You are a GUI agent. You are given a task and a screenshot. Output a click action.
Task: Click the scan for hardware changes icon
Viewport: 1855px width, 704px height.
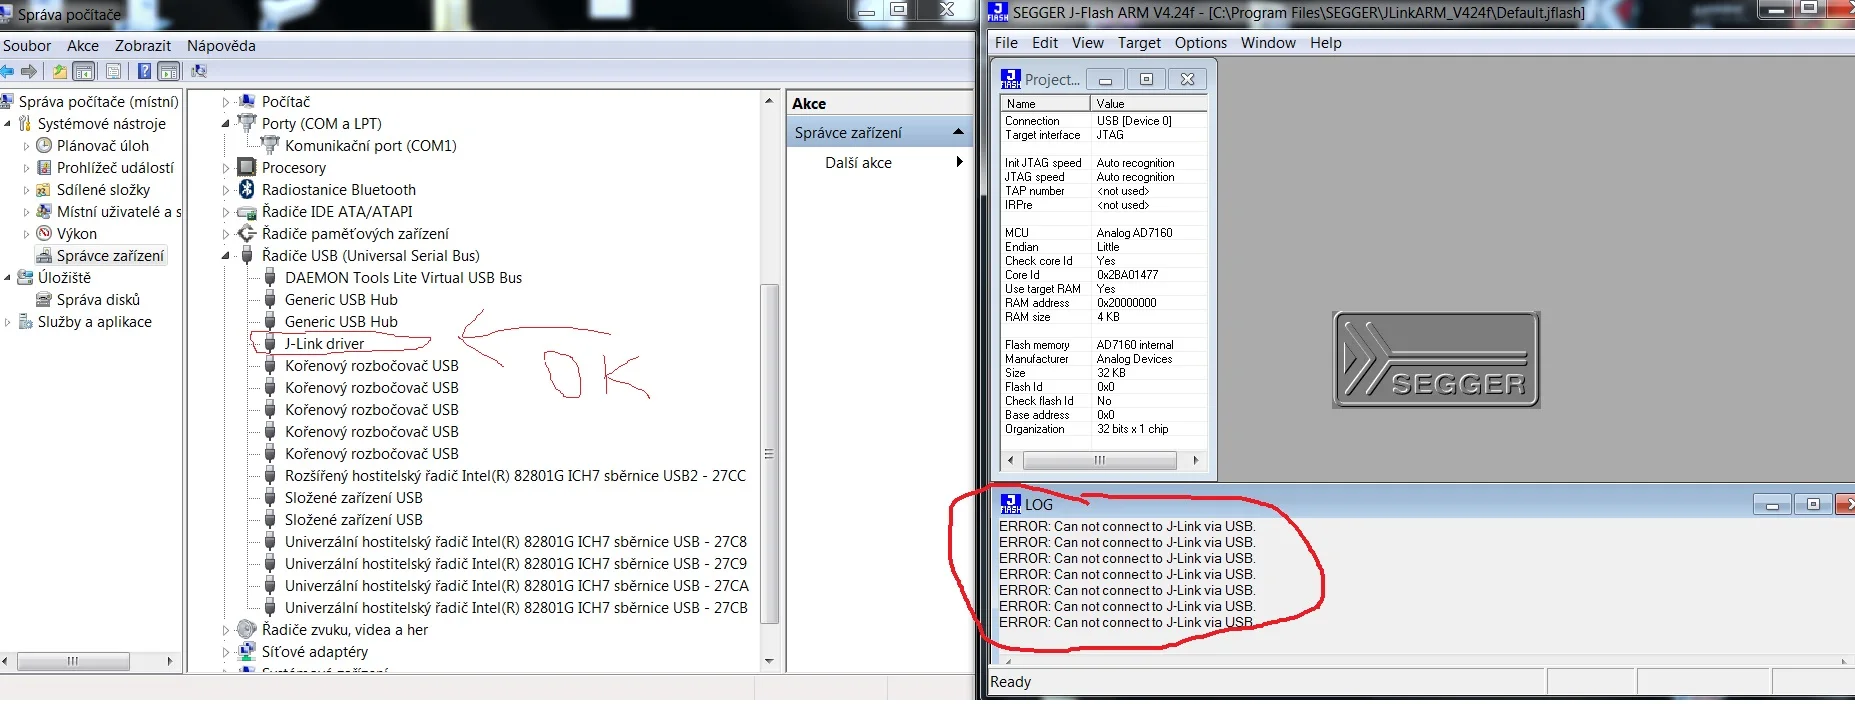199,71
